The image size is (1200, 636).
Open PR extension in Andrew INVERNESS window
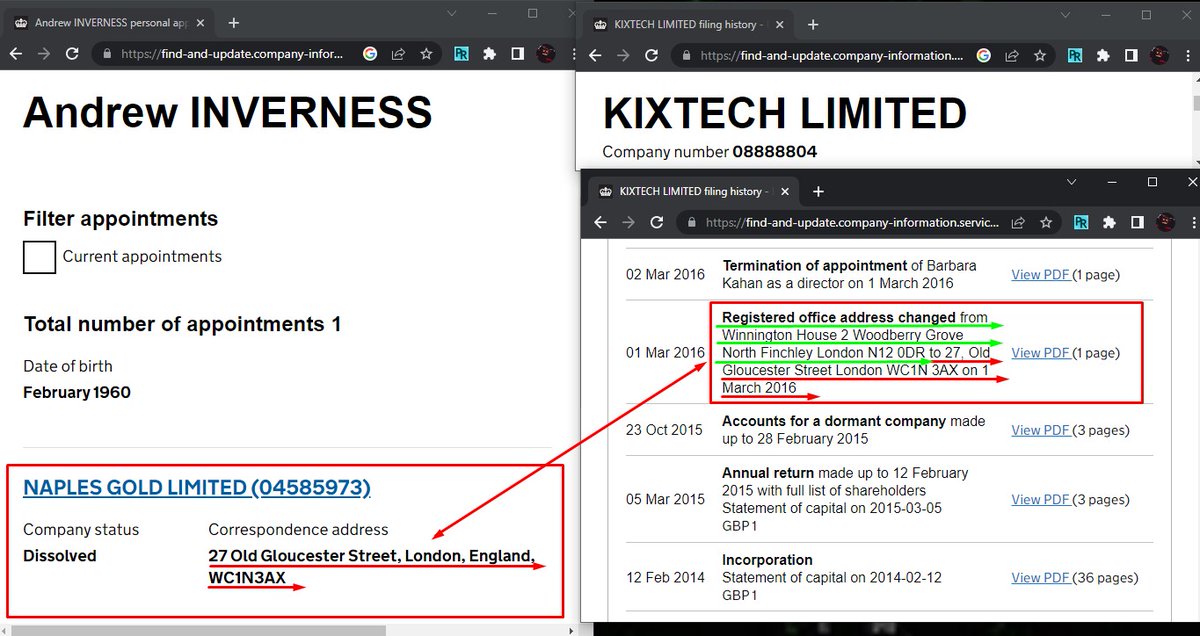[x=462, y=55]
